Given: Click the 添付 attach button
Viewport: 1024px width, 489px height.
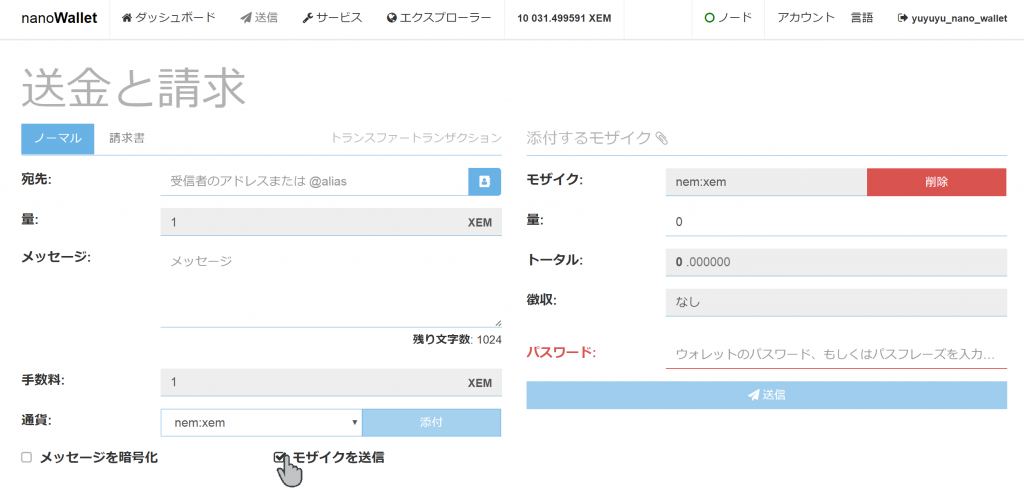Looking at the screenshot, I should [x=432, y=422].
